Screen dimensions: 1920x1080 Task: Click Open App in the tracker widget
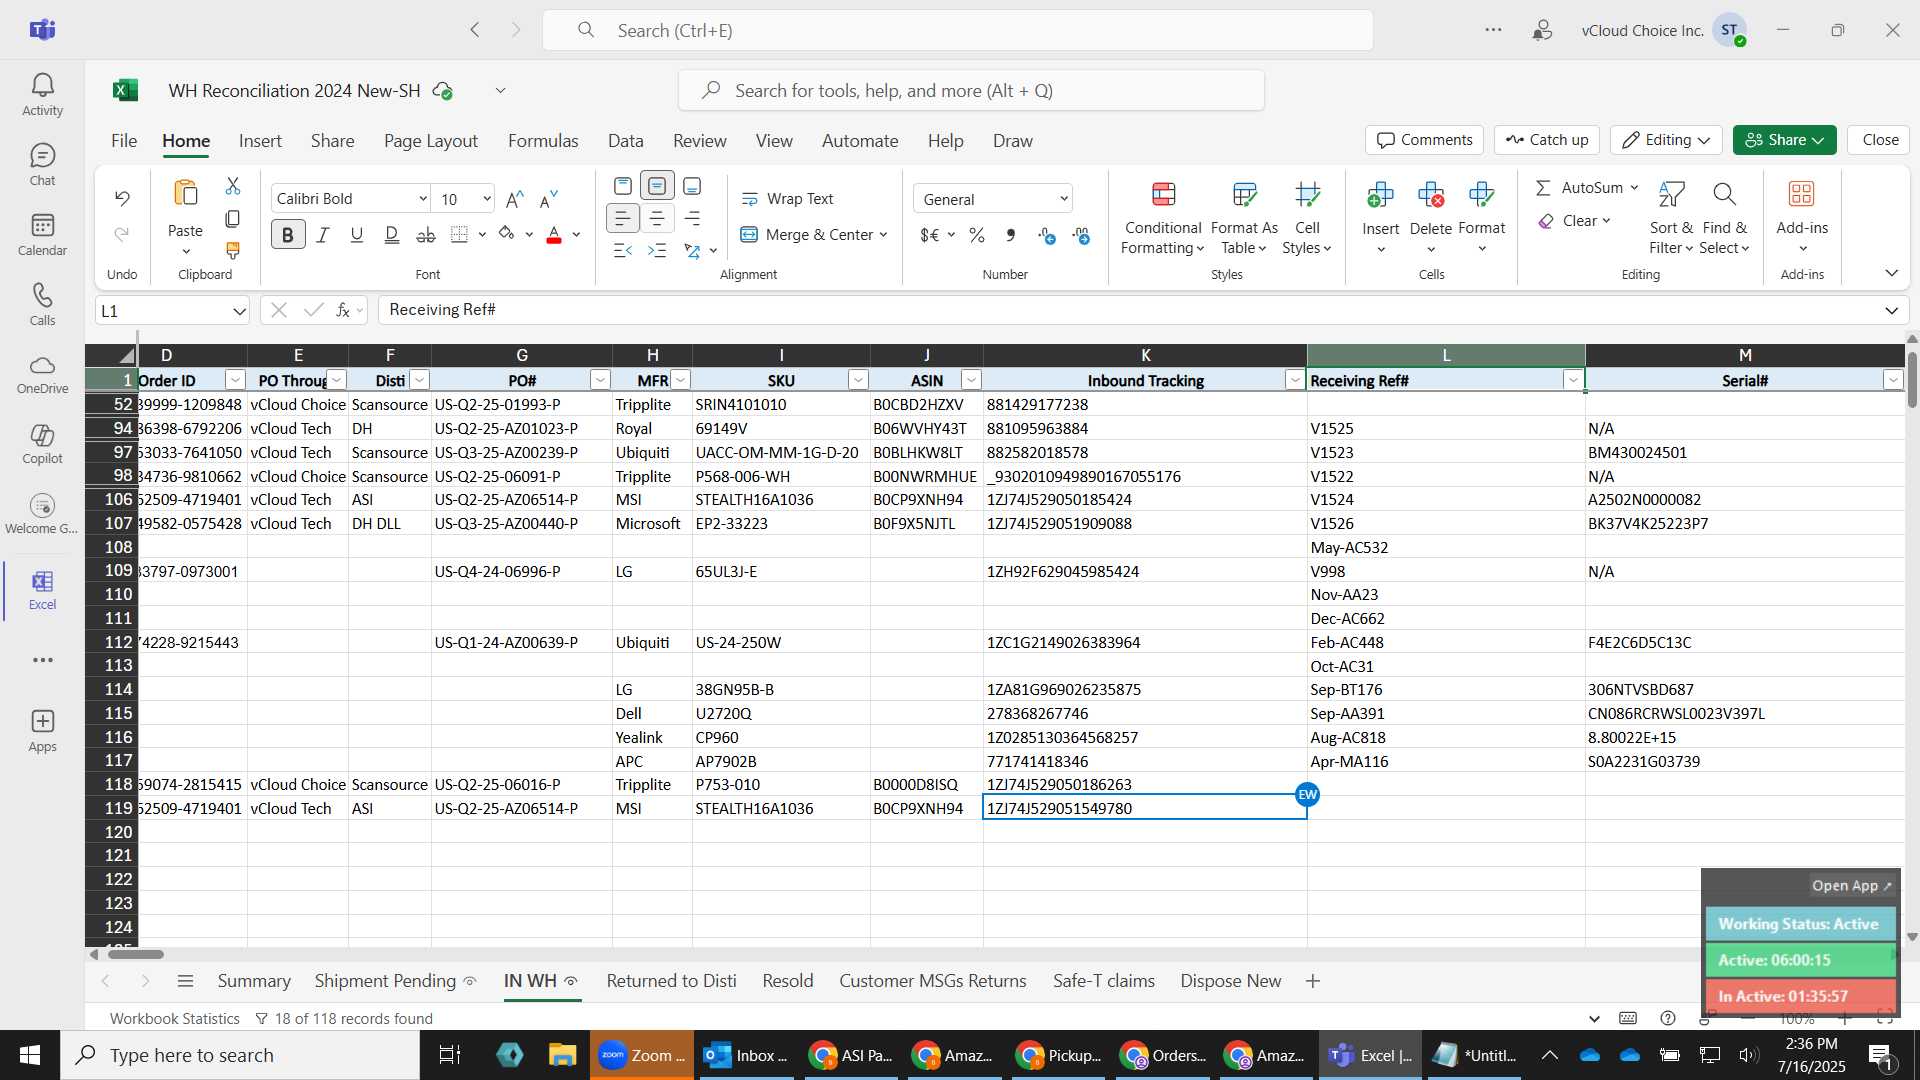pyautogui.click(x=1852, y=886)
